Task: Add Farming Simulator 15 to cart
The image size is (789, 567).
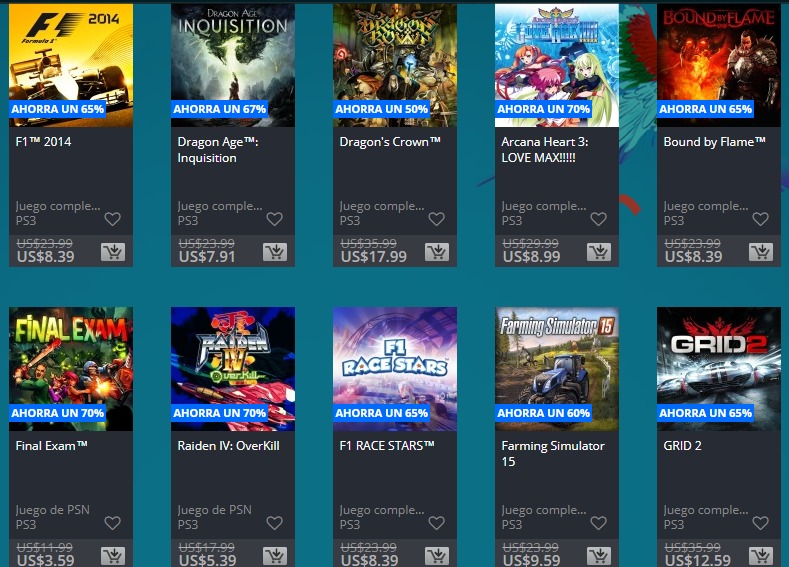Action: [x=599, y=556]
